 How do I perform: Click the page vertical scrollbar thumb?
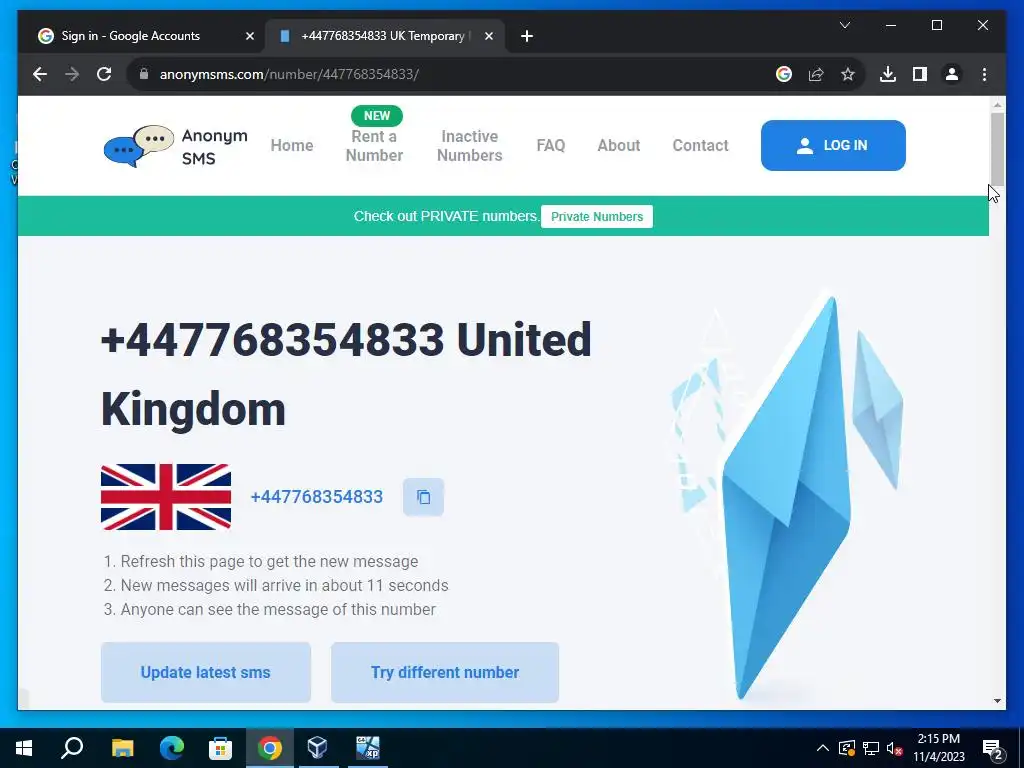997,149
